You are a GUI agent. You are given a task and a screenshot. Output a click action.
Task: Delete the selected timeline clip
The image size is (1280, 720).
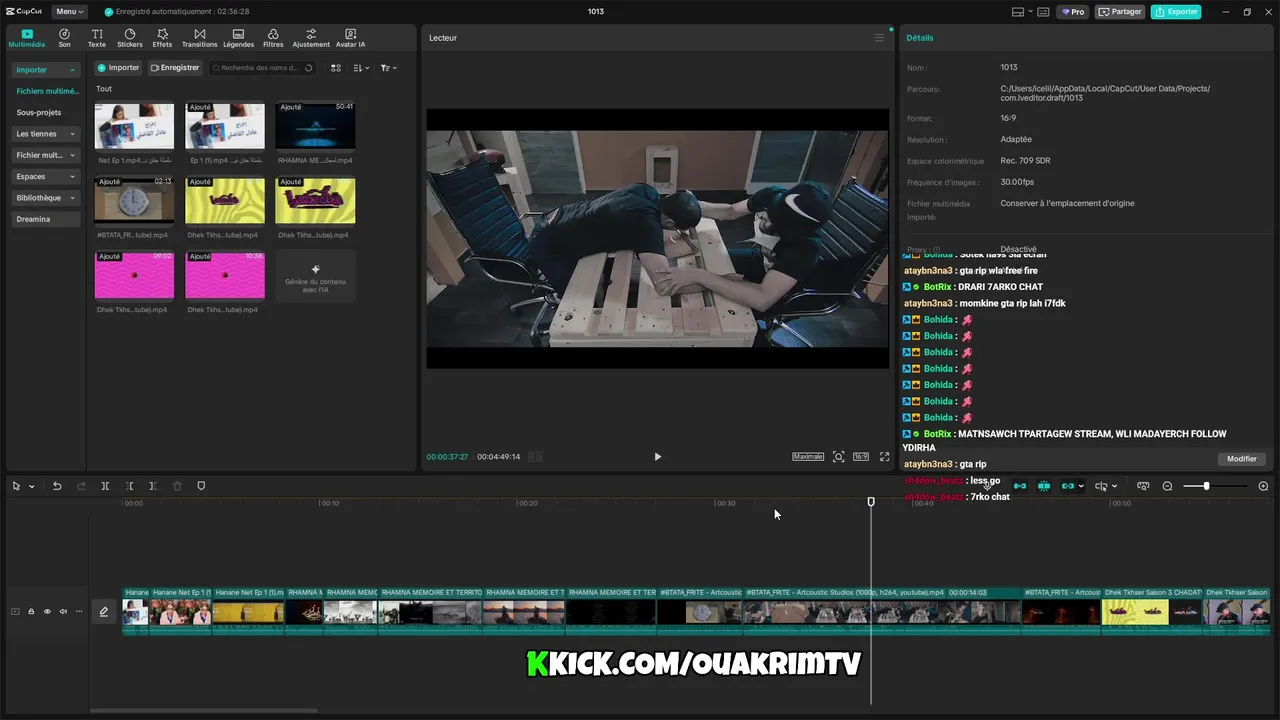coord(177,486)
